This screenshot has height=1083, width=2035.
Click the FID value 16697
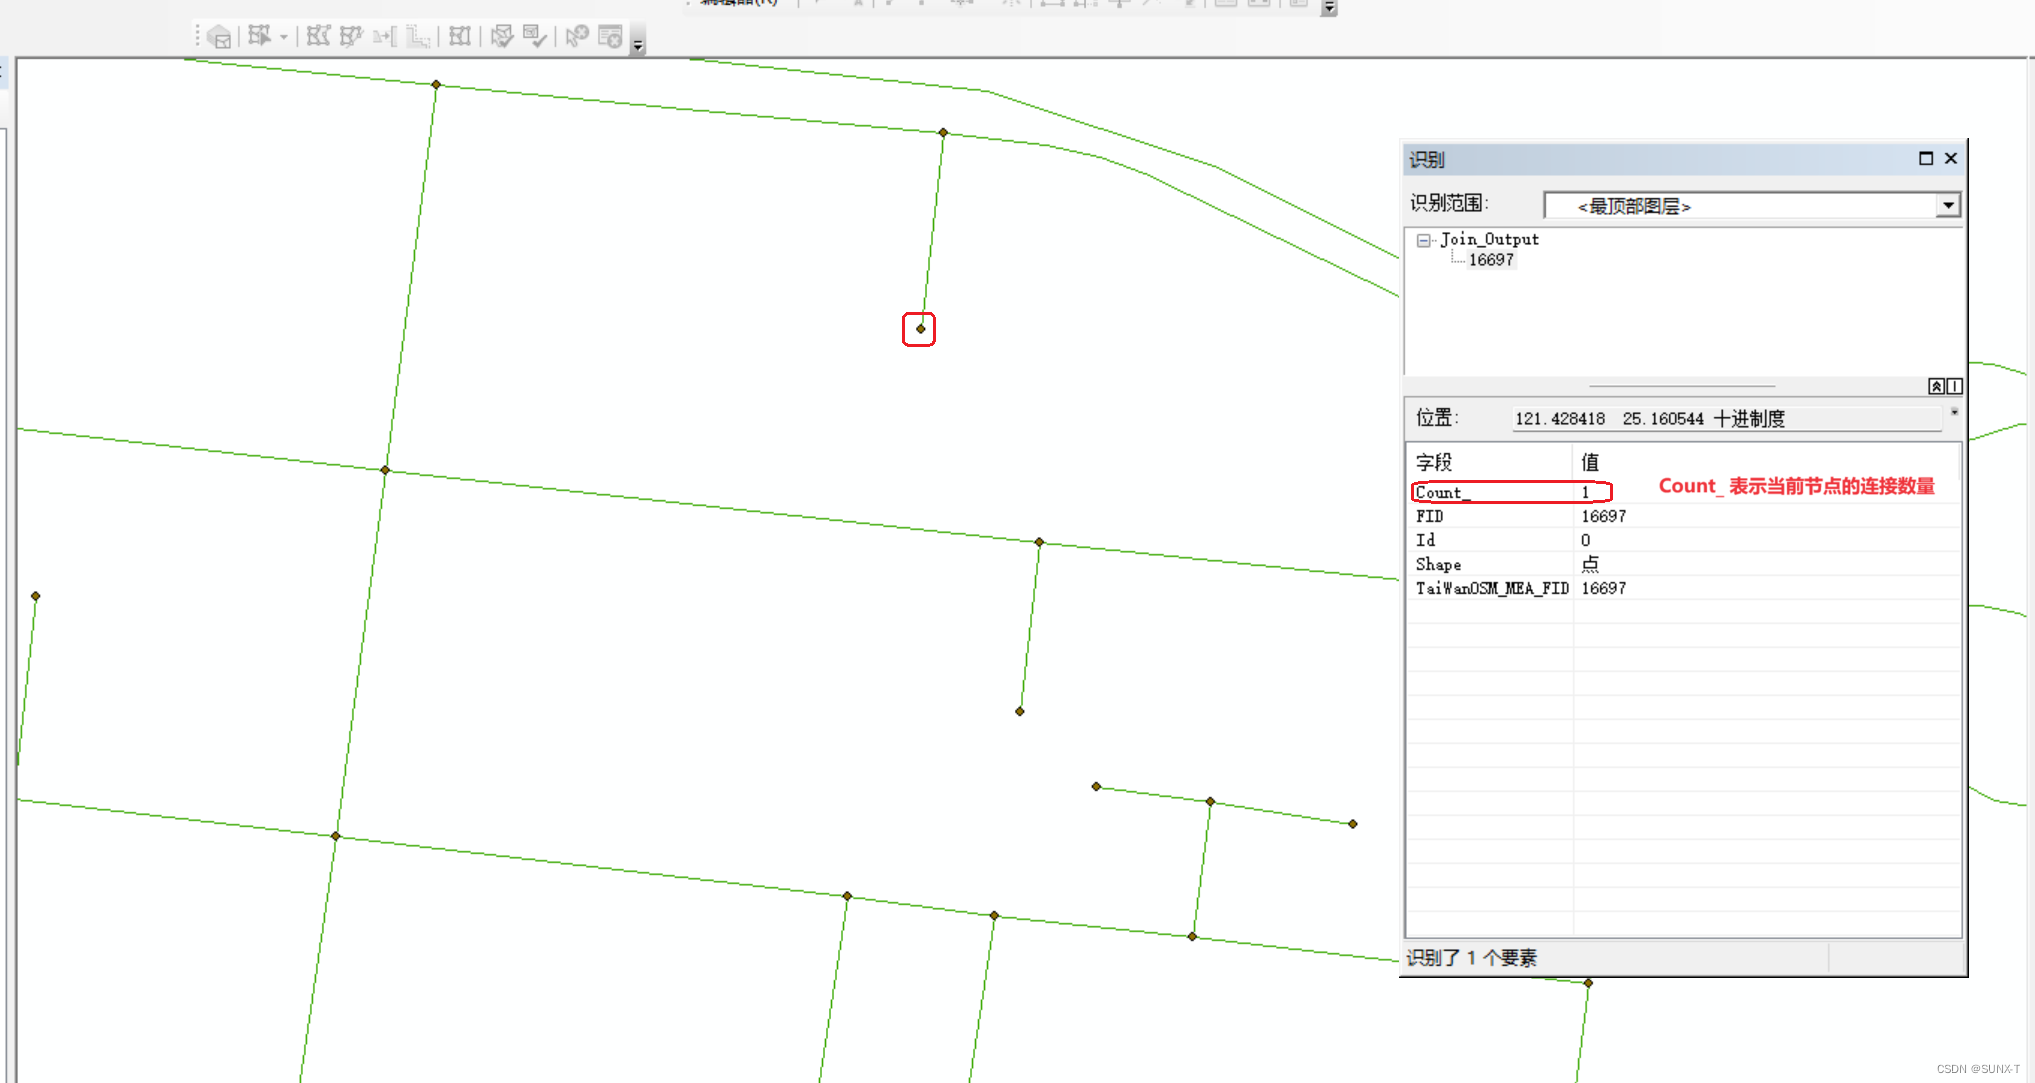pyautogui.click(x=1604, y=516)
